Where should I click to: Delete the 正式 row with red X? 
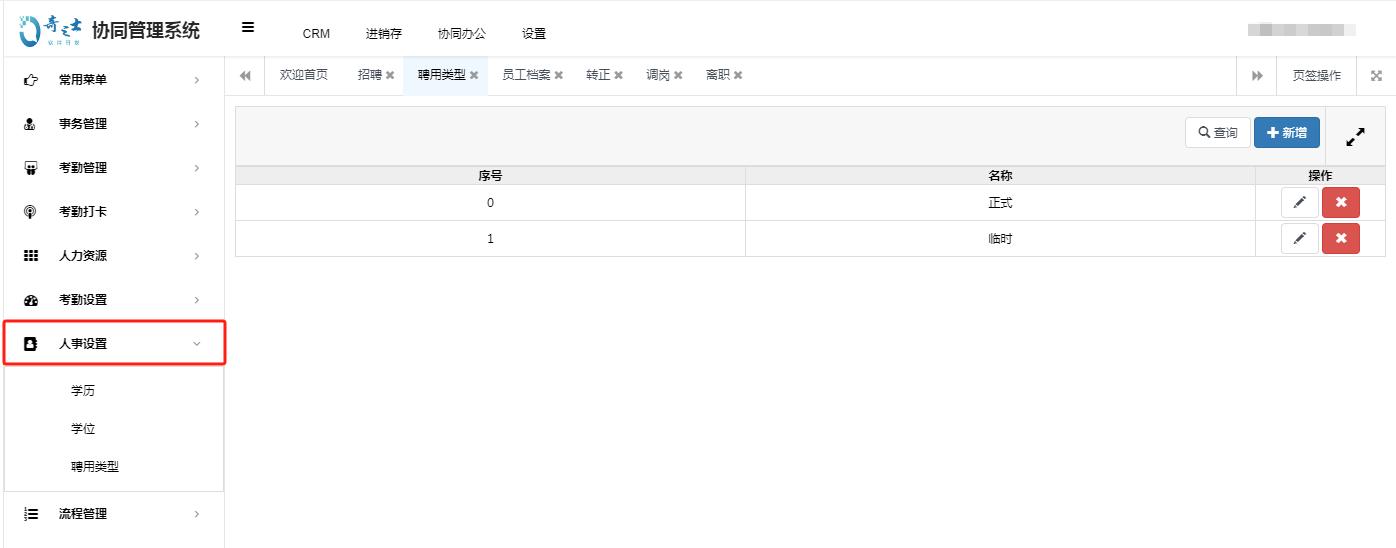tap(1340, 203)
